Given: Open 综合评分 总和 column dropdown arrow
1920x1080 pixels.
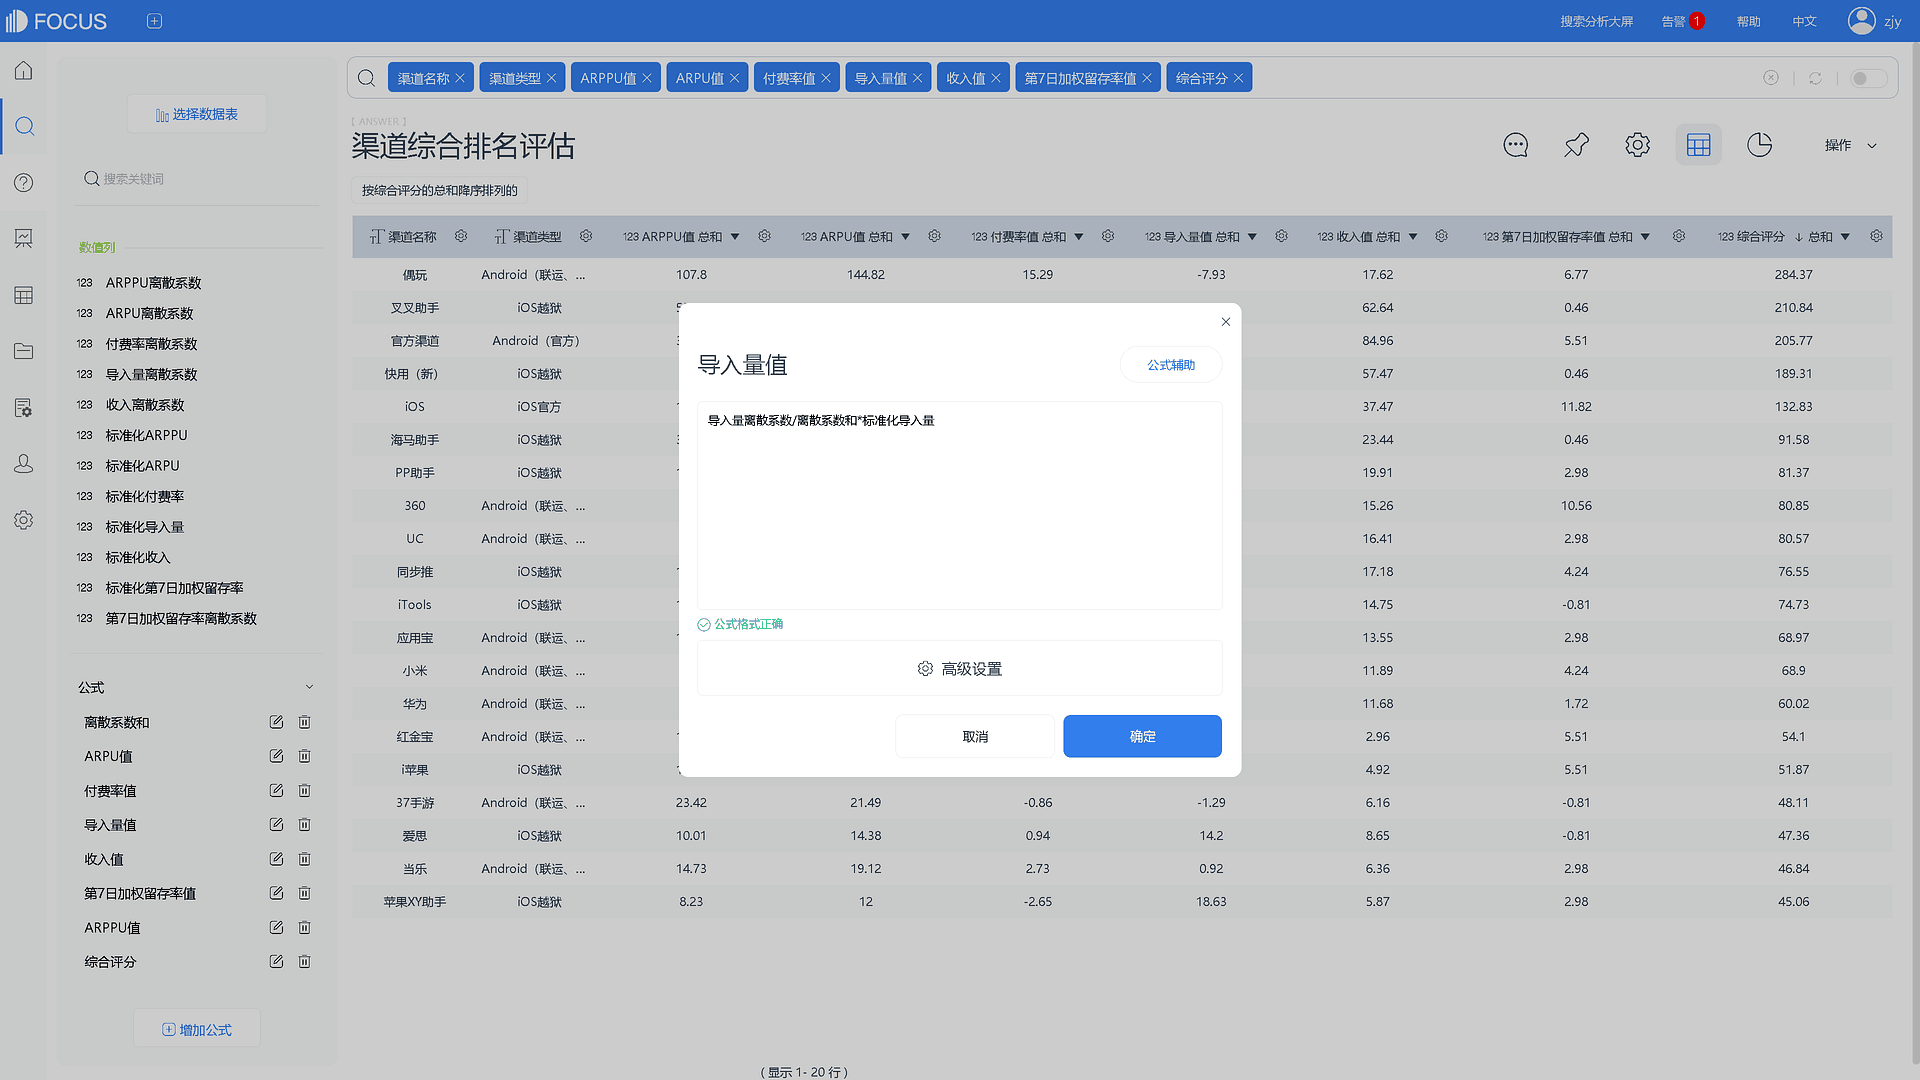Looking at the screenshot, I should 1845,237.
